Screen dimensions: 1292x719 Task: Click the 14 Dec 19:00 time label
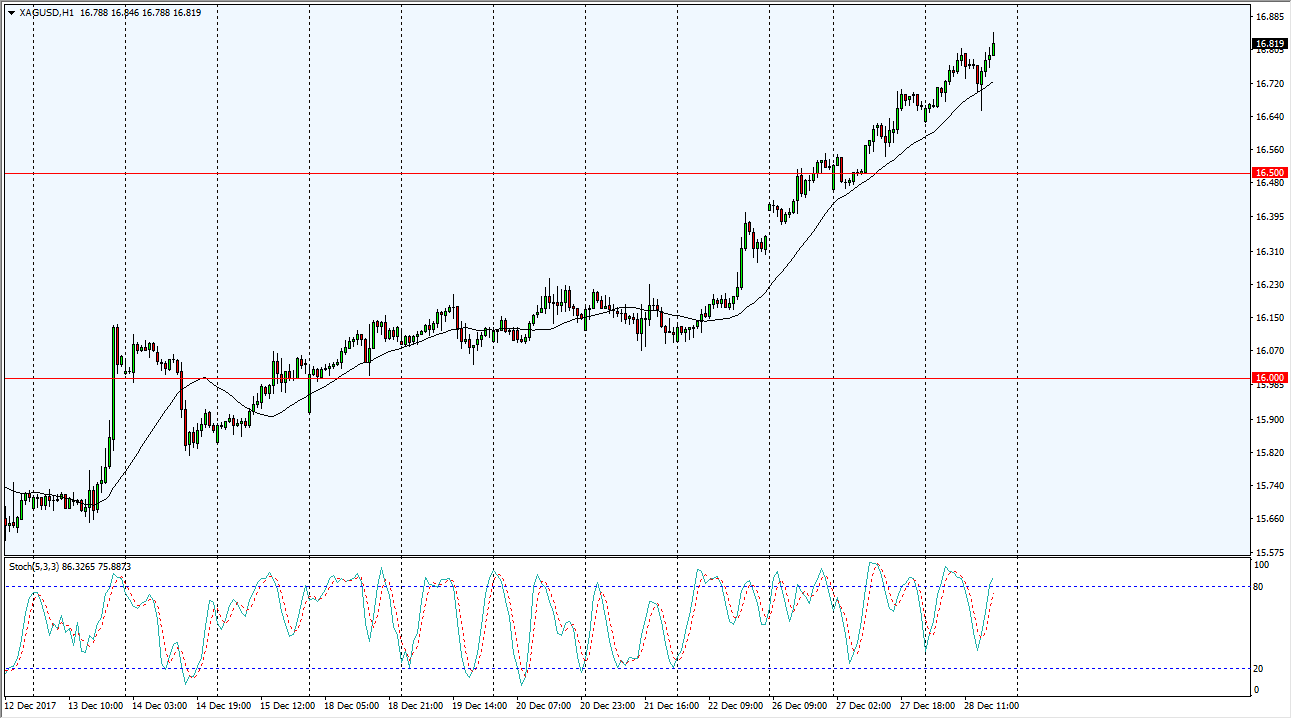coord(224,706)
